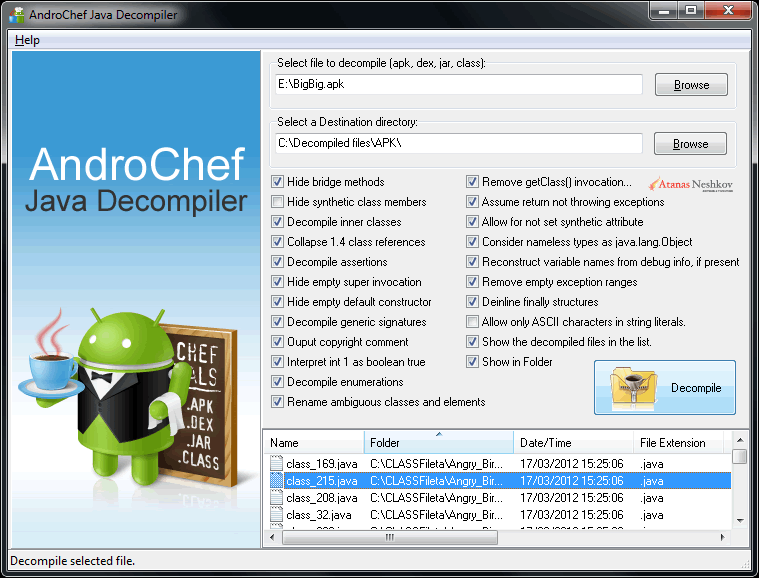
Task: Click the file list scroll down arrow
Action: [740, 521]
